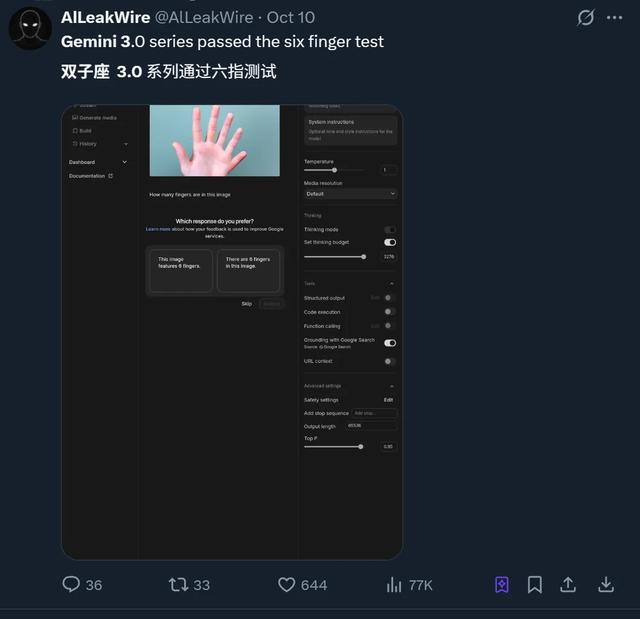
Task: Open the tweet's three-dot More menu
Action: [x=614, y=18]
